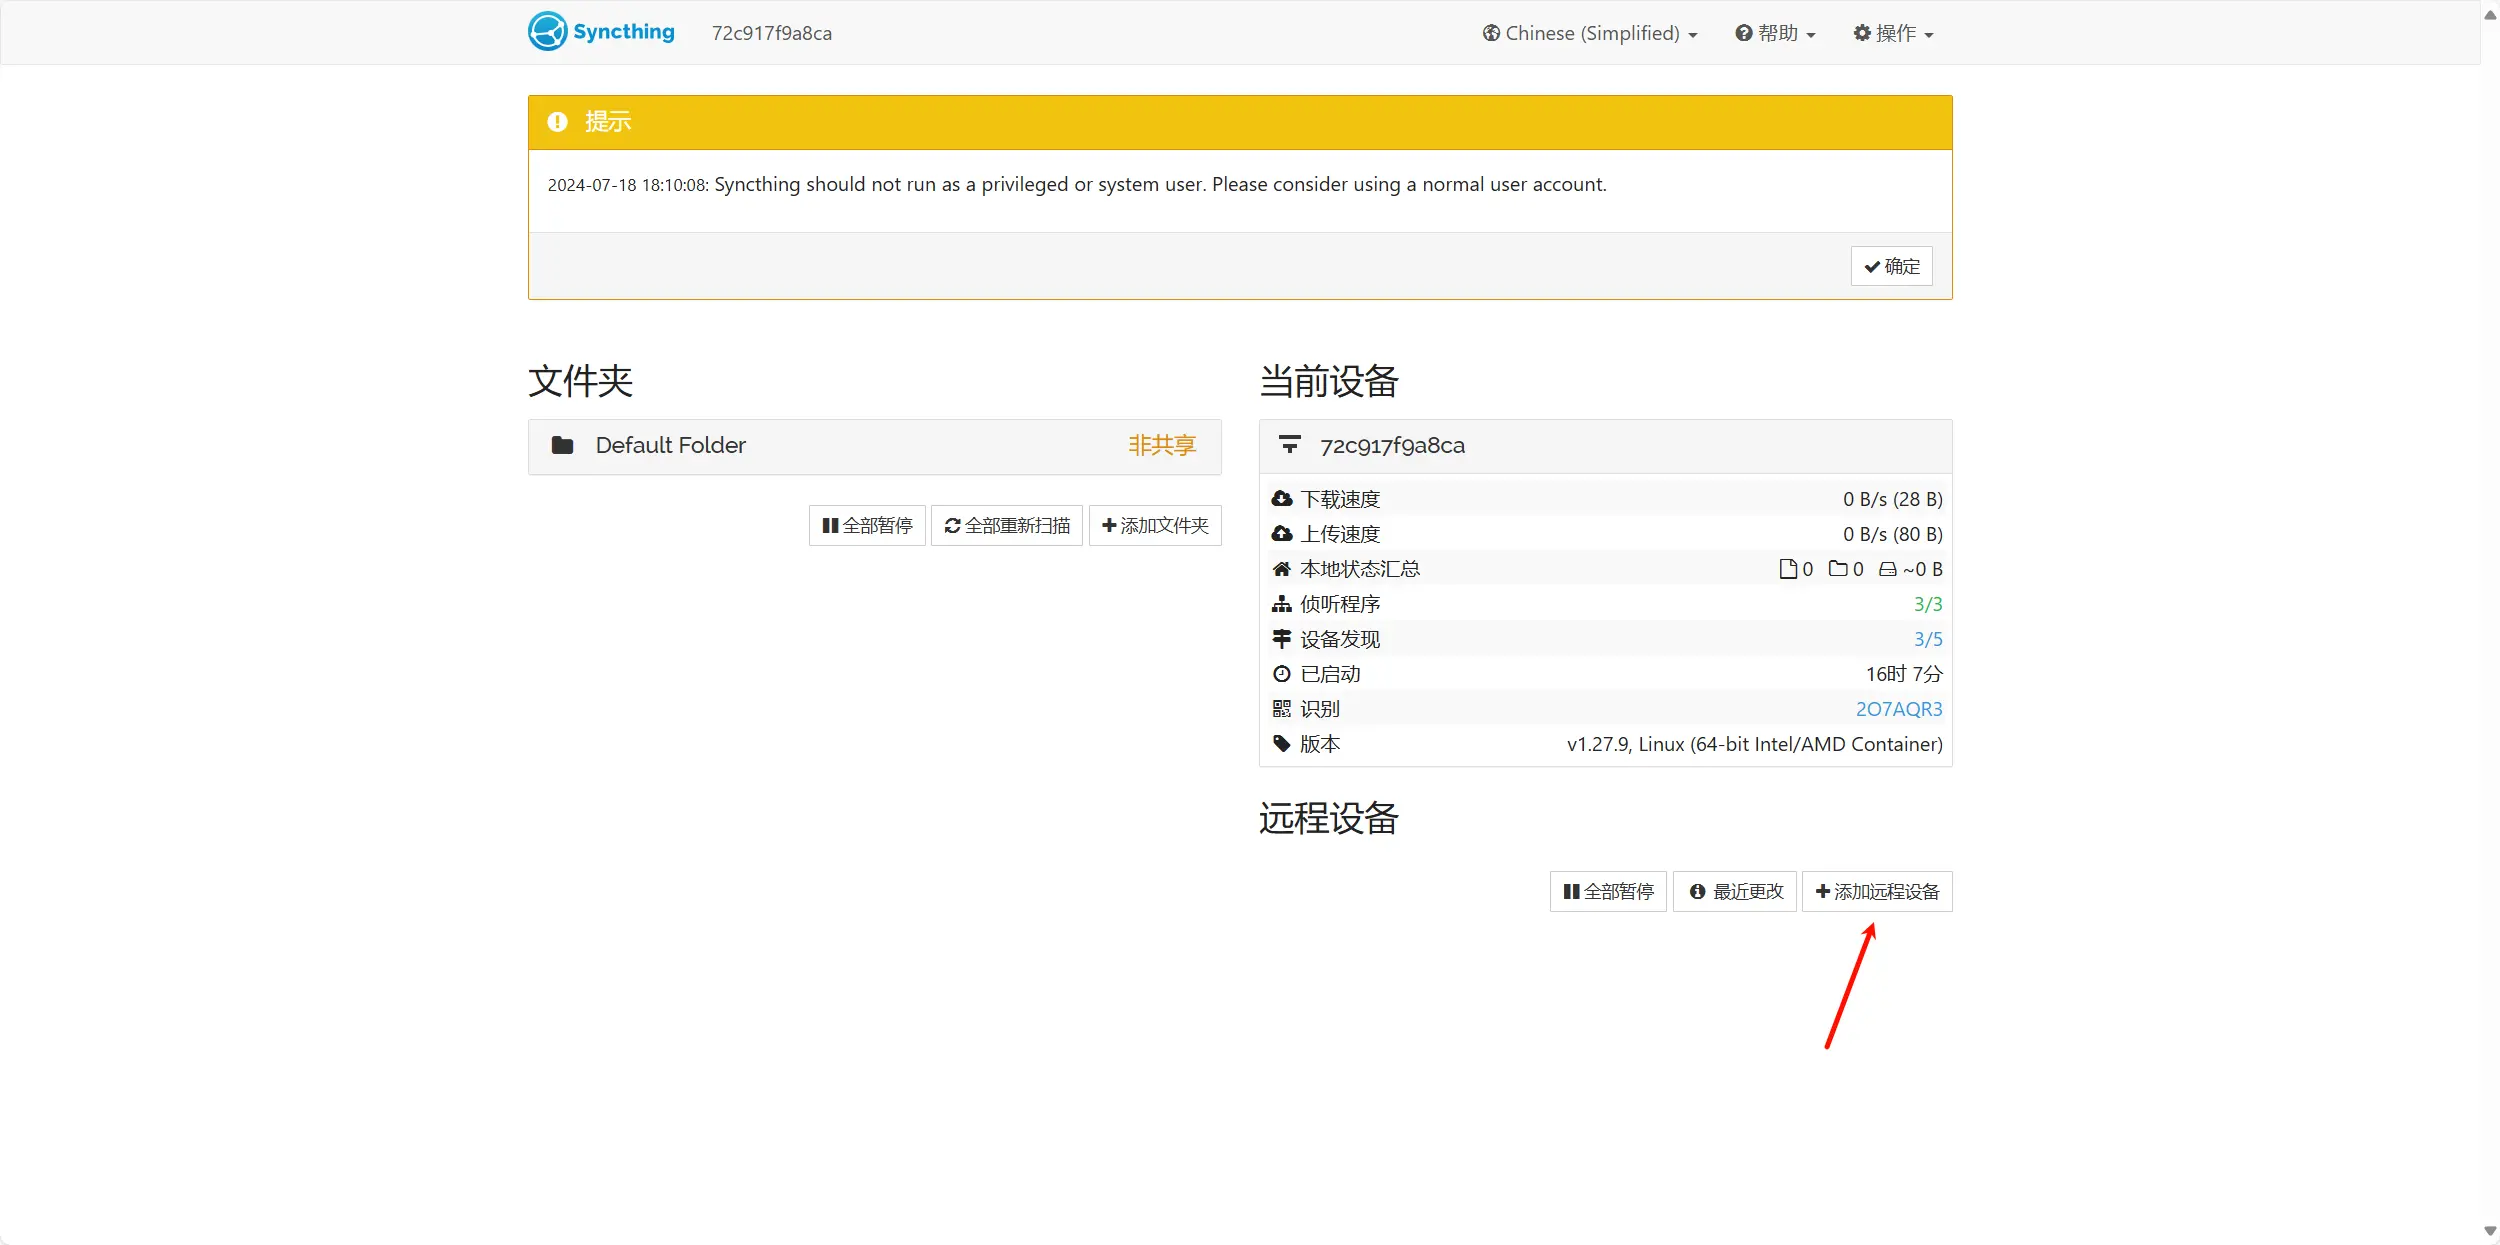
Task: Open the Chinese (Simplified) language dropdown
Action: coord(1590,33)
